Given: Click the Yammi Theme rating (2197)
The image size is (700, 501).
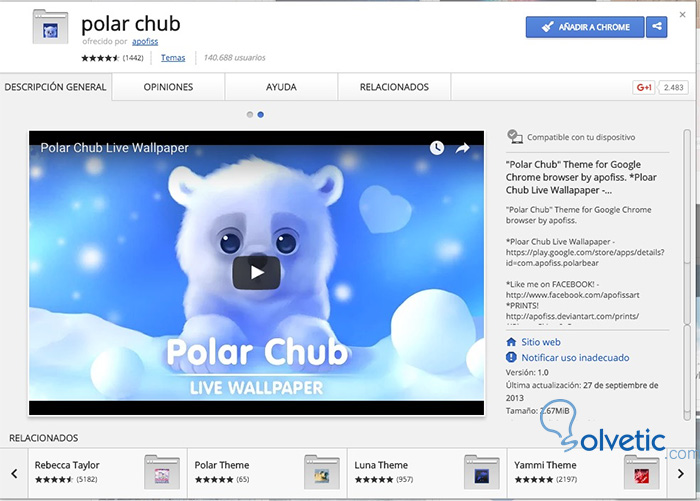Looking at the screenshot, I should [546, 480].
